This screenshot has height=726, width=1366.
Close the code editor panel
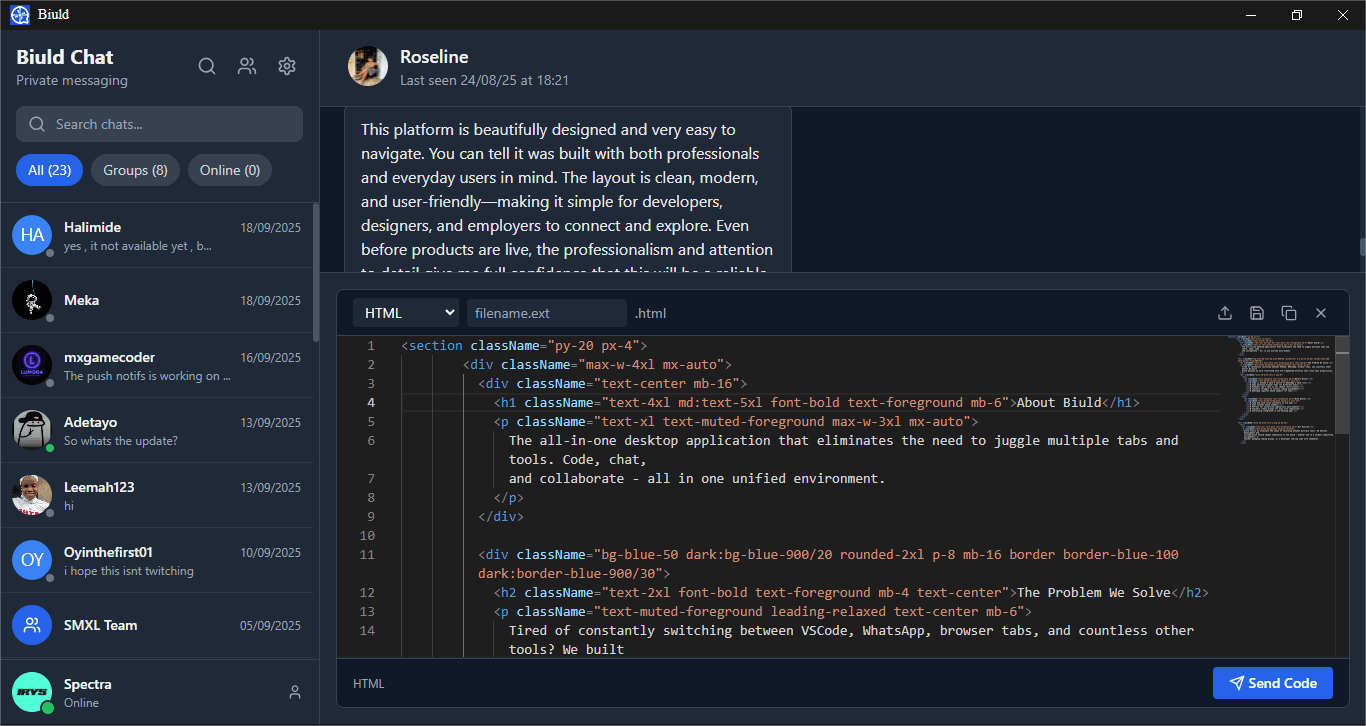pyautogui.click(x=1321, y=313)
